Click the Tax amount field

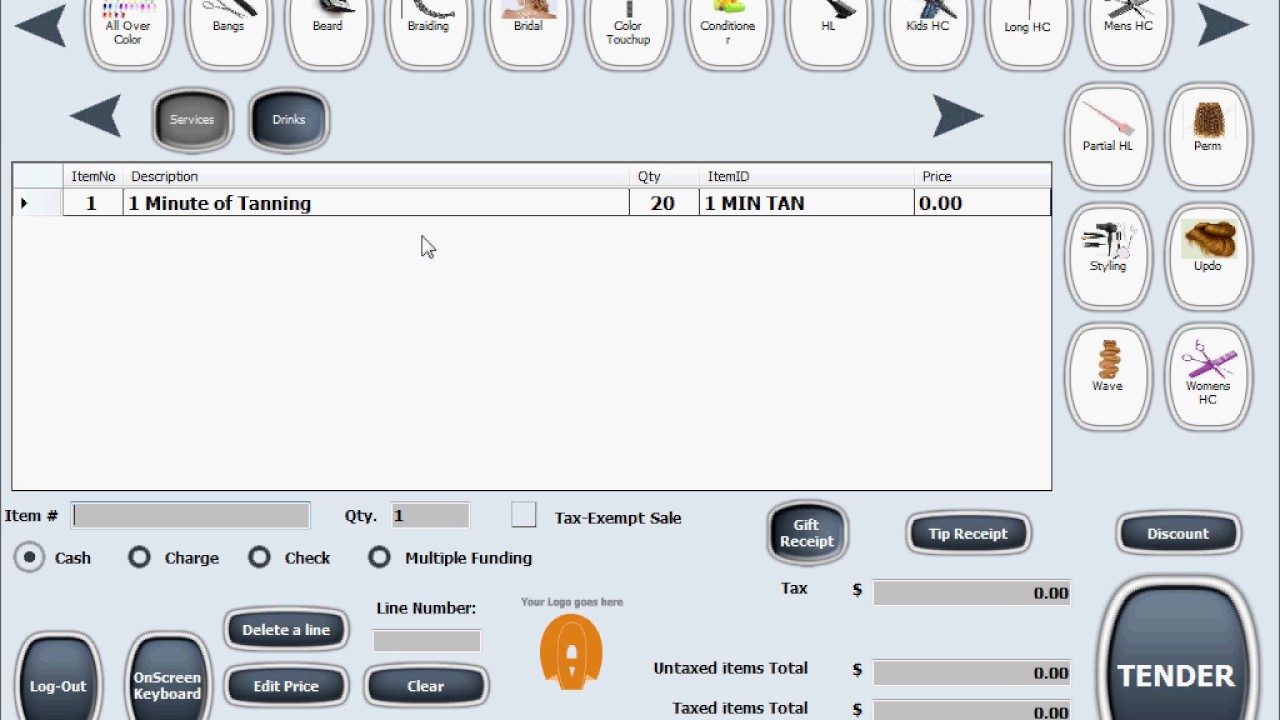pos(972,592)
